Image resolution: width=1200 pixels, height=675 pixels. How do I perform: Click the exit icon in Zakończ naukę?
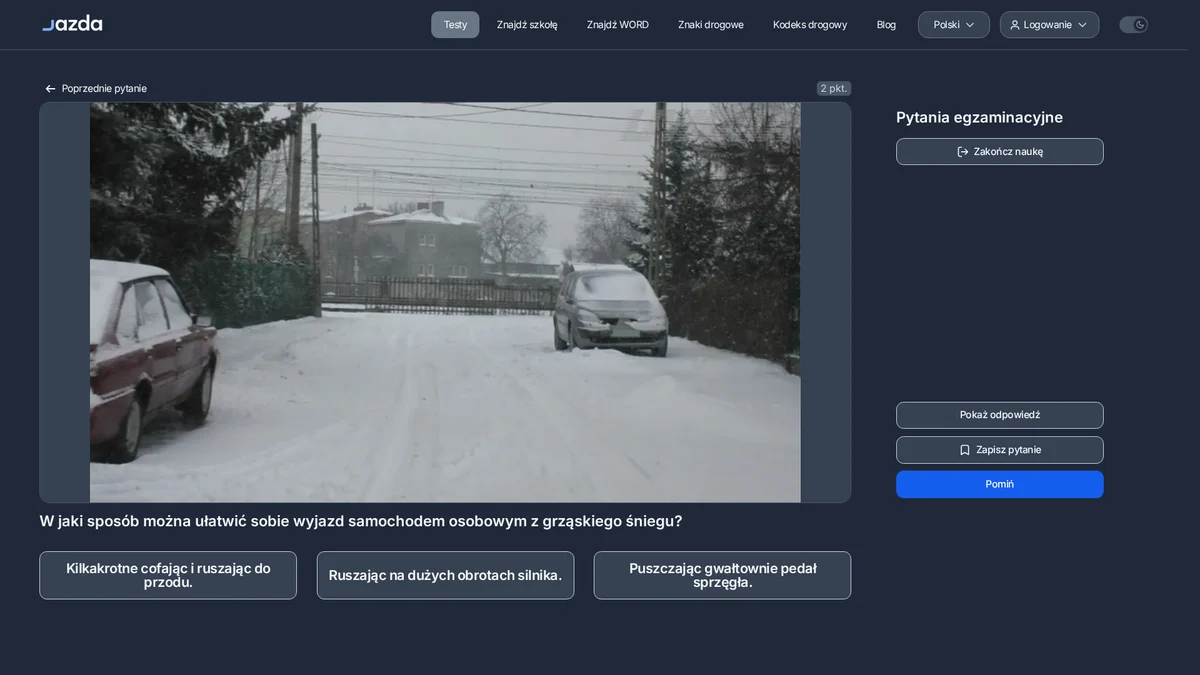click(963, 152)
